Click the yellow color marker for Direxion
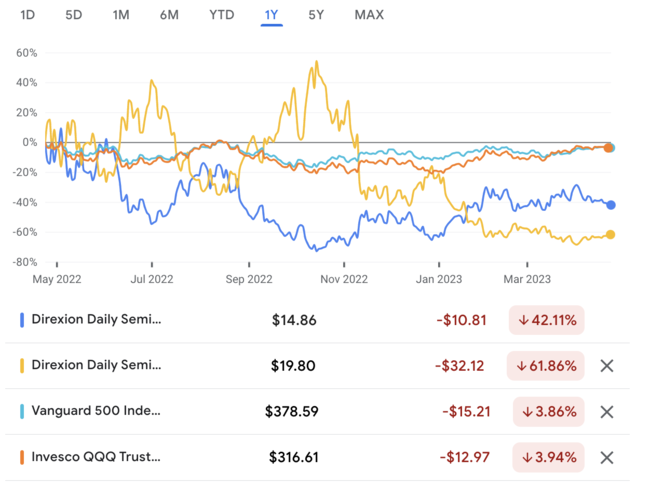The height and width of the screenshot is (486, 650). point(22,366)
